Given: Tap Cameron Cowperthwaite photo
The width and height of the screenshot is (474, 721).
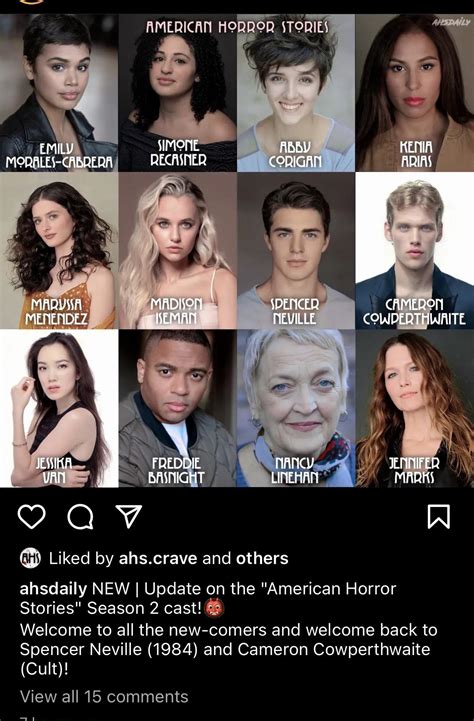Looking at the screenshot, I should 415,251.
